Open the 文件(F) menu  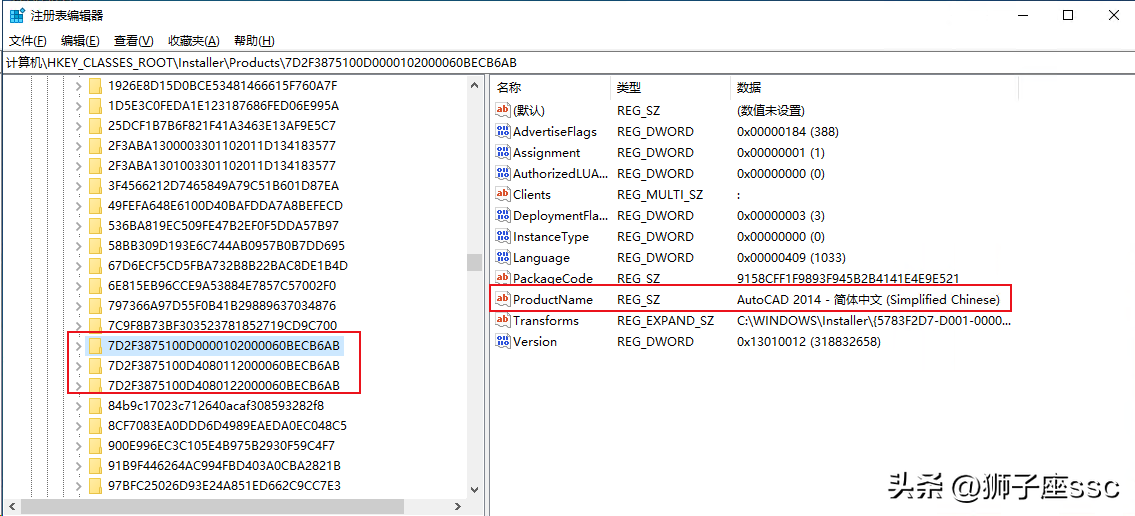click(28, 41)
